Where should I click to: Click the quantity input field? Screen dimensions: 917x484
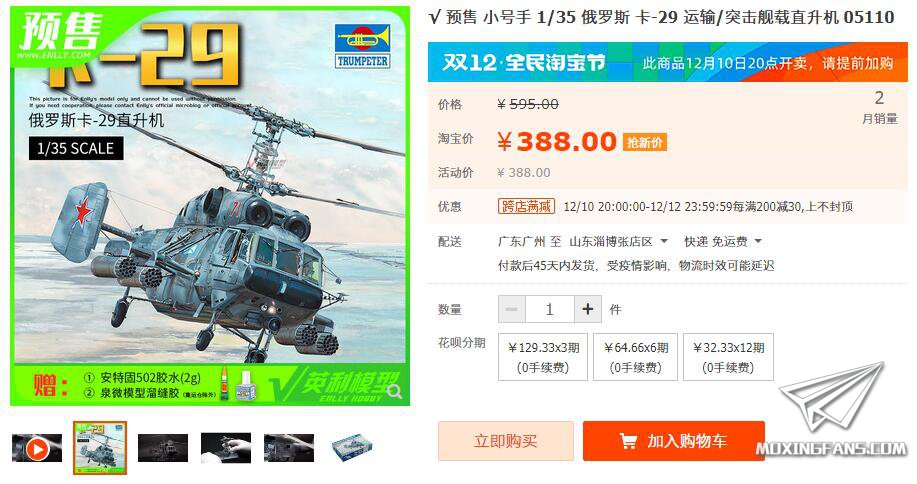(x=550, y=309)
